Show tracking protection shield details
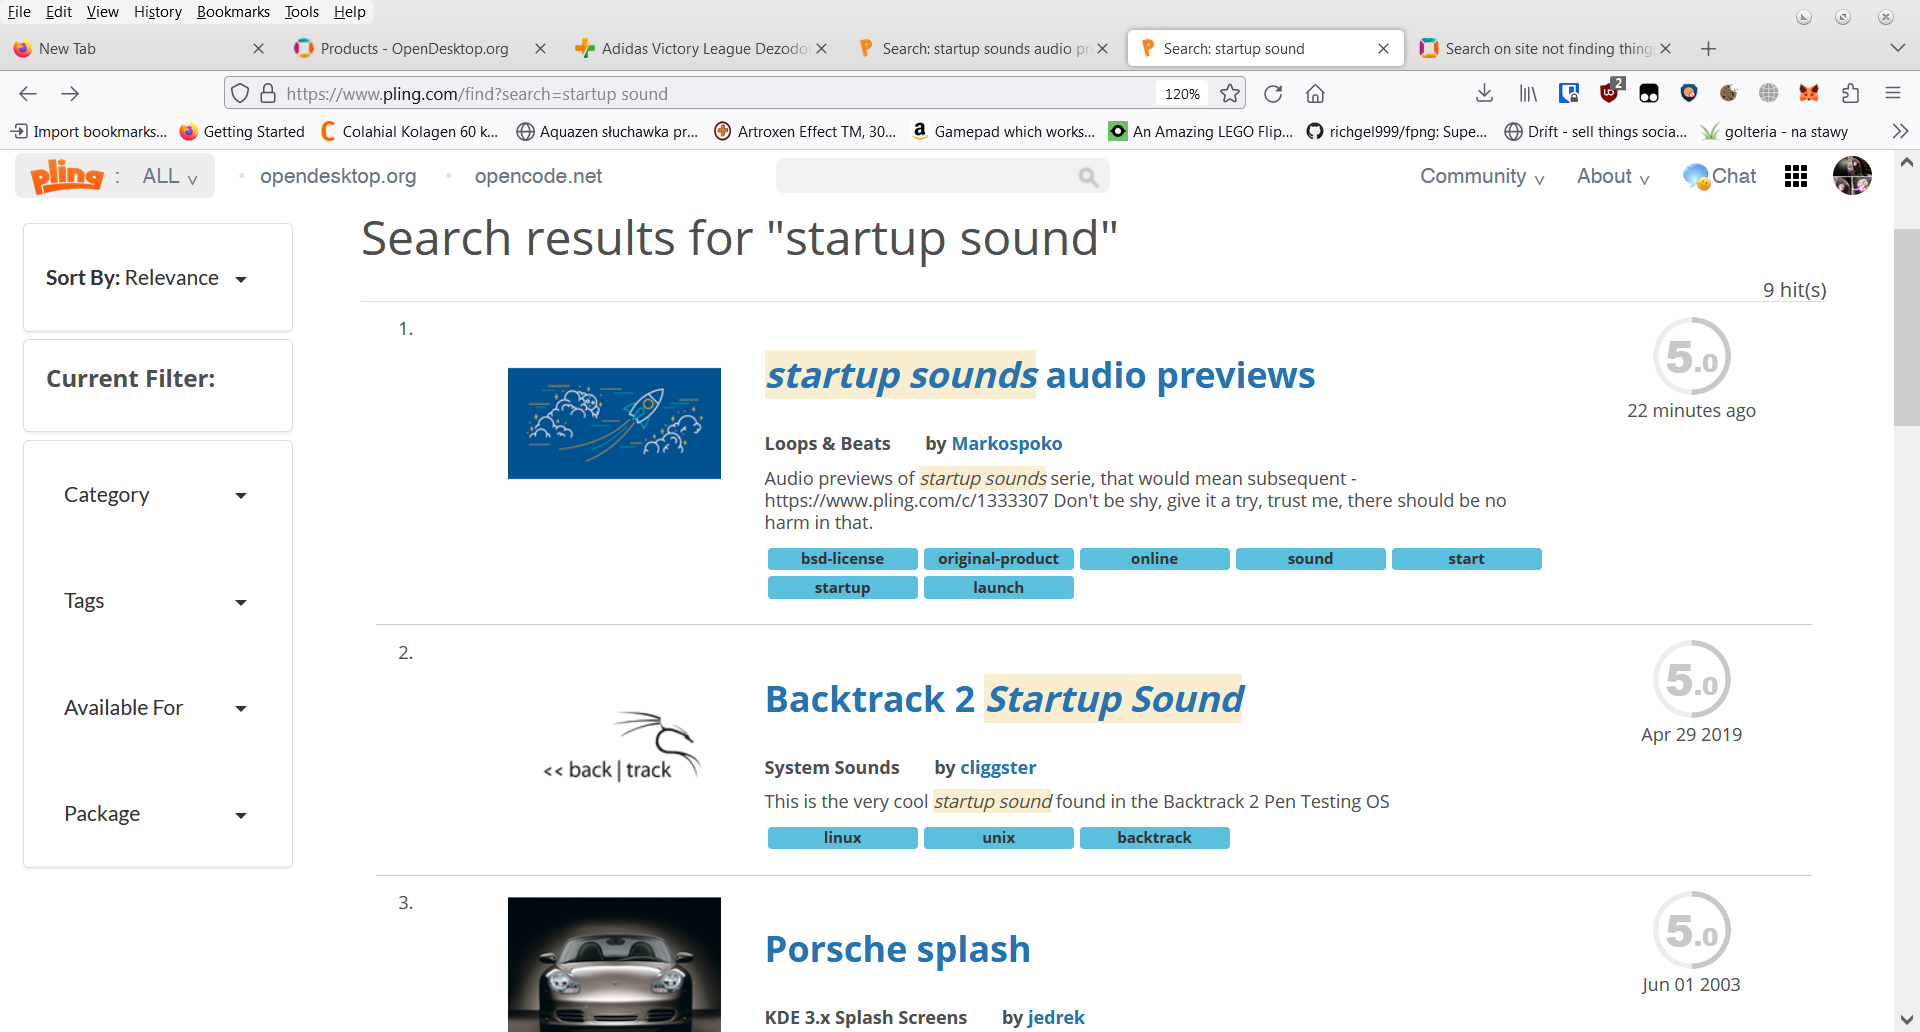The width and height of the screenshot is (1920, 1032). pyautogui.click(x=240, y=93)
